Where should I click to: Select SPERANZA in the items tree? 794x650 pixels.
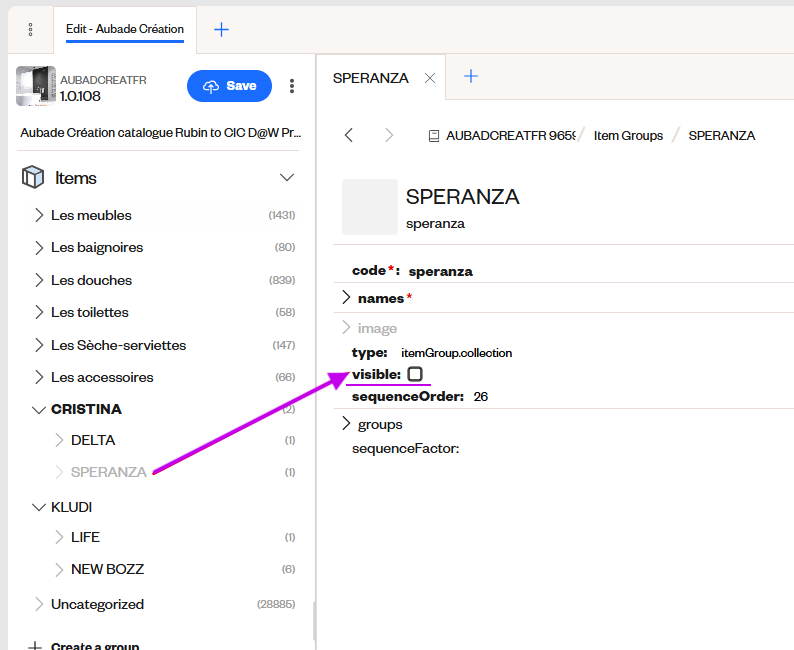(108, 472)
